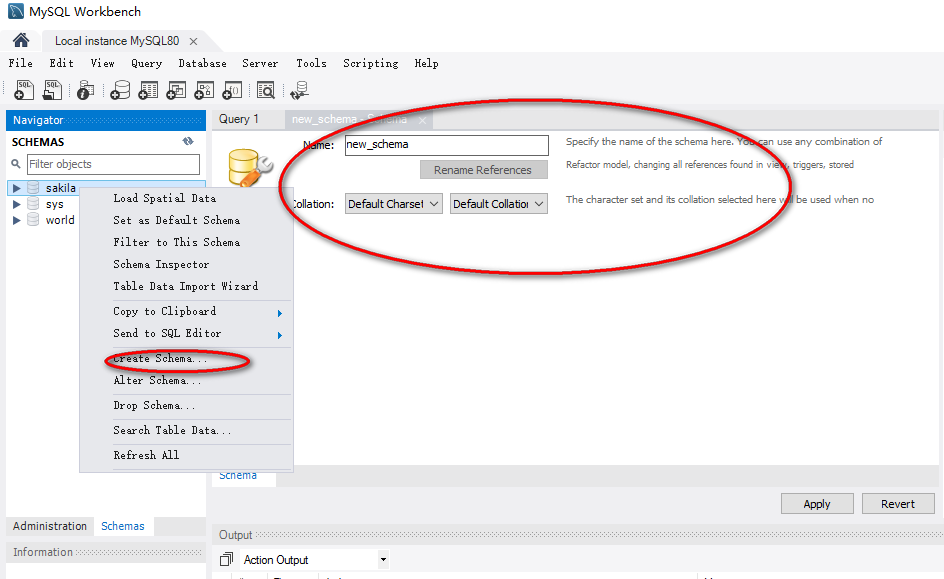Refresh the SCHEMAS list
The width and height of the screenshot is (944, 579).
click(188, 141)
